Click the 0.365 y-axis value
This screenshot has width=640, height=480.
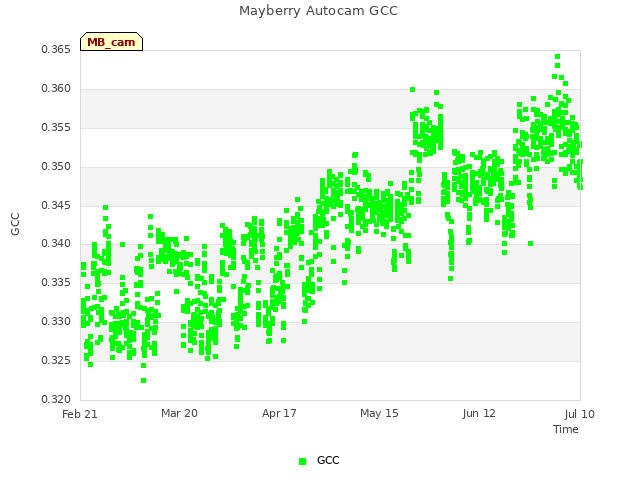[56, 50]
